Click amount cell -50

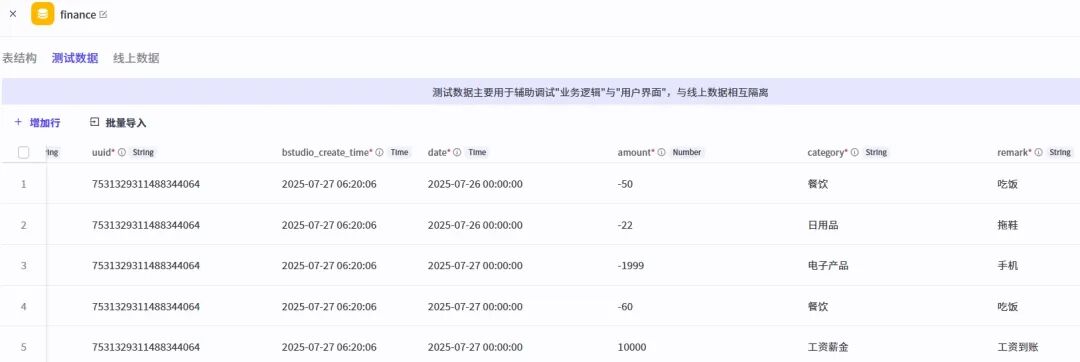625,184
